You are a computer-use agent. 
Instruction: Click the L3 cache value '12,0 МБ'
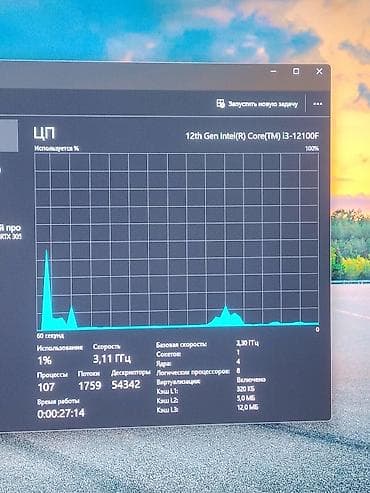pos(248,407)
